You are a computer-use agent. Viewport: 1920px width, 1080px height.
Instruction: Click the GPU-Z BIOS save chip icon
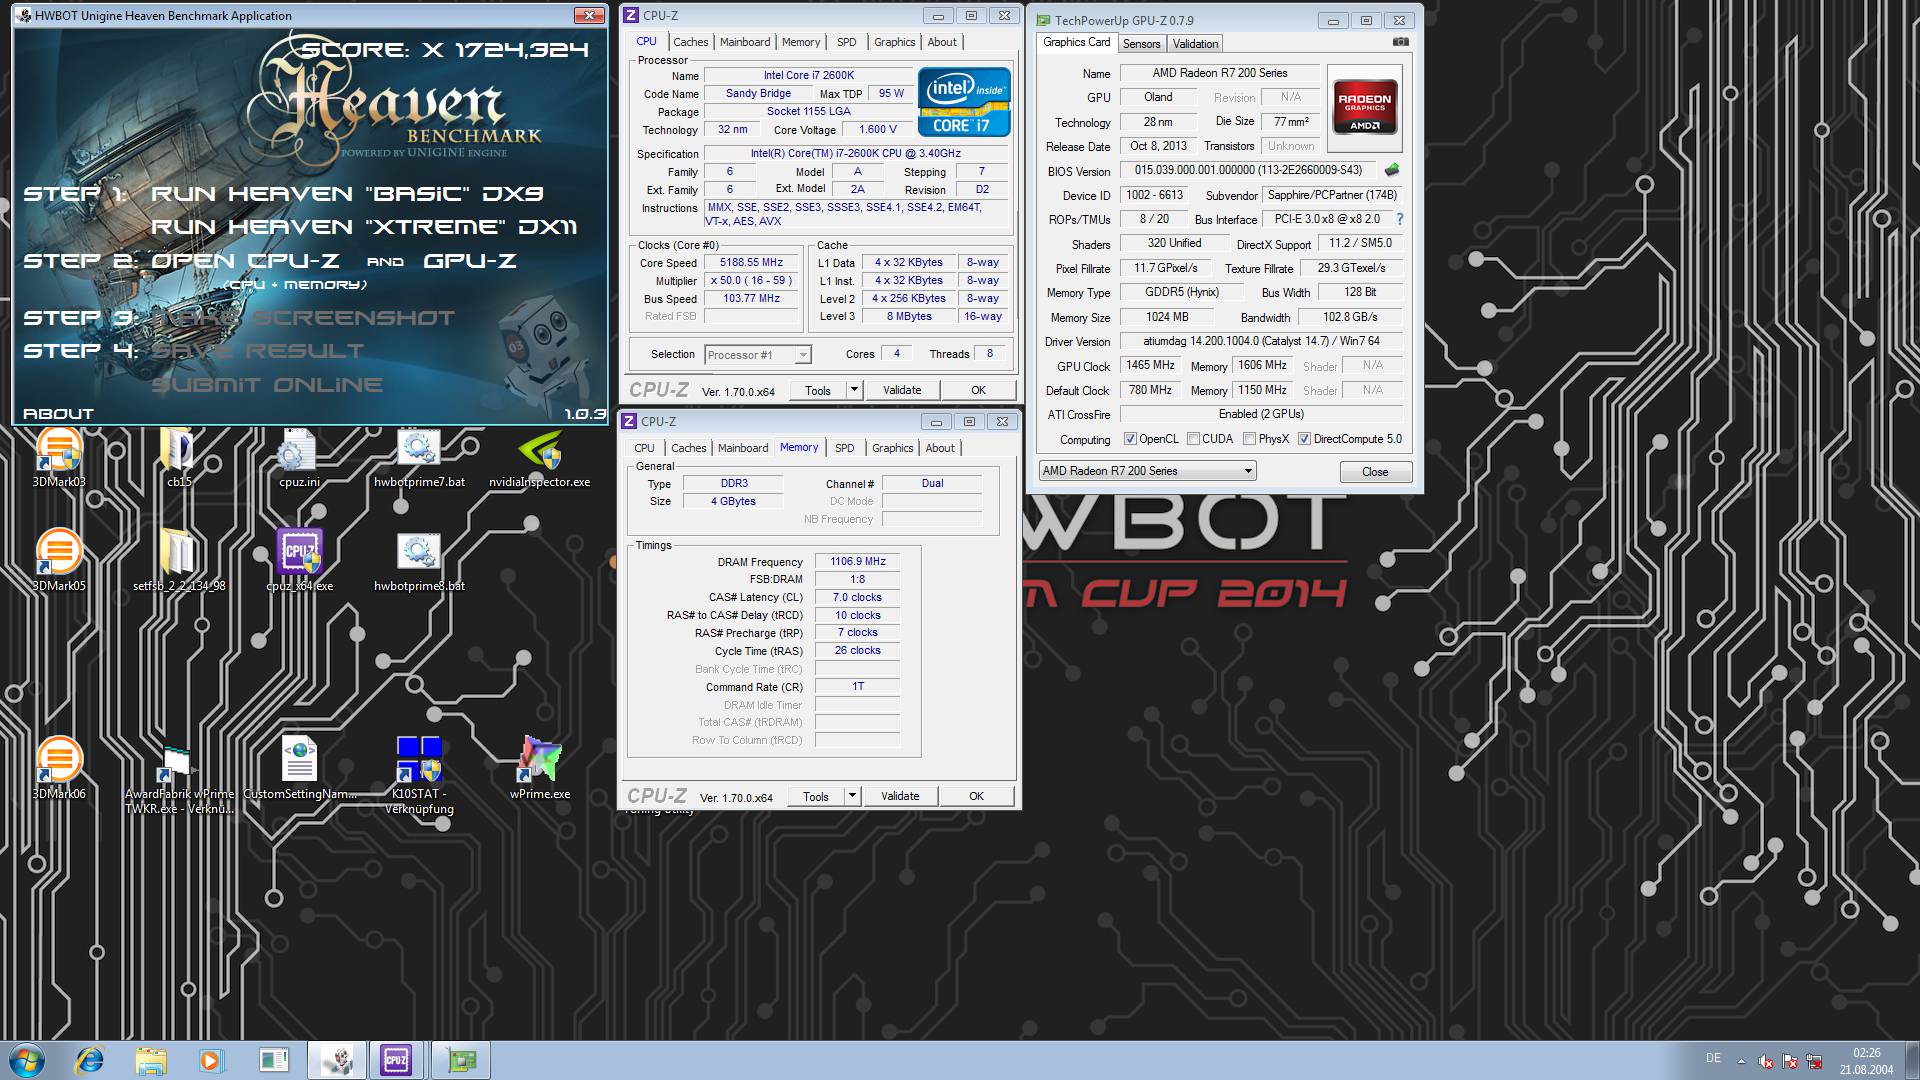[1391, 170]
